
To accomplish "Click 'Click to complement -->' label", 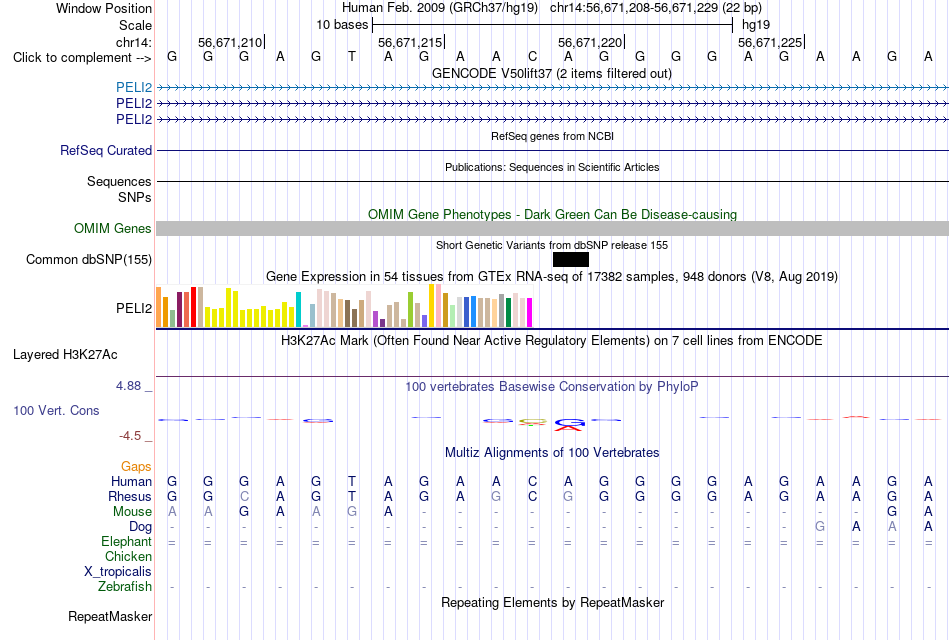I will pyautogui.click(x=82, y=58).
